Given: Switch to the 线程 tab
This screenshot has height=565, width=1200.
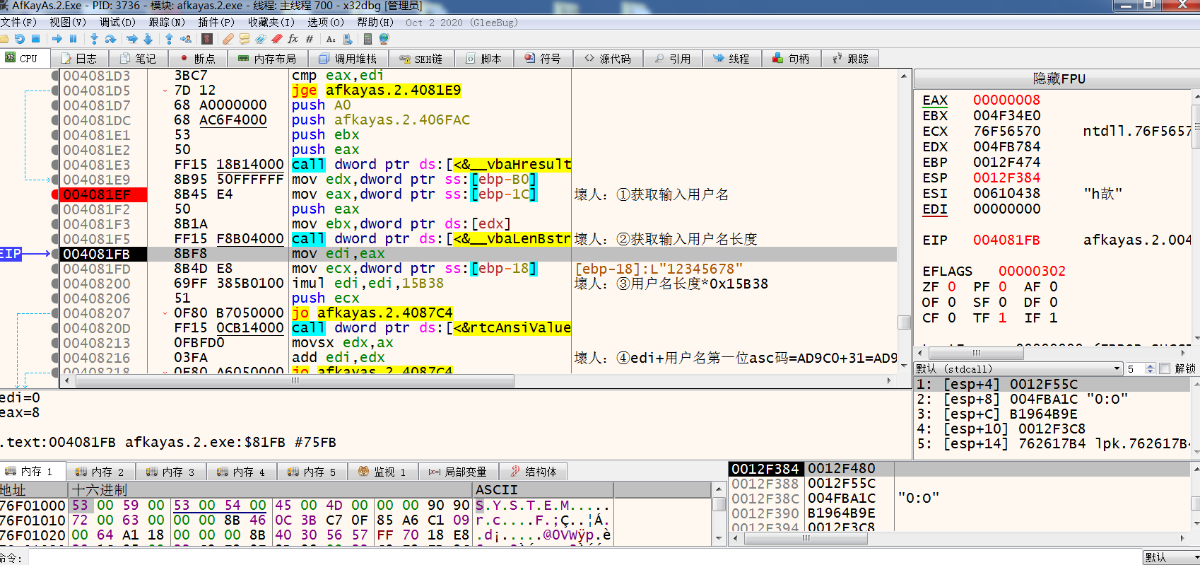Looking at the screenshot, I should [731, 59].
